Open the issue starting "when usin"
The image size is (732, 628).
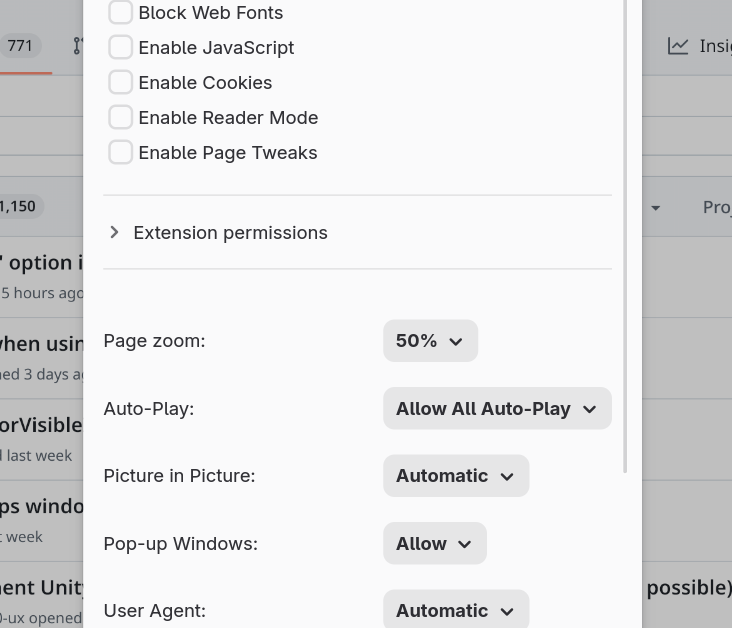[41, 343]
